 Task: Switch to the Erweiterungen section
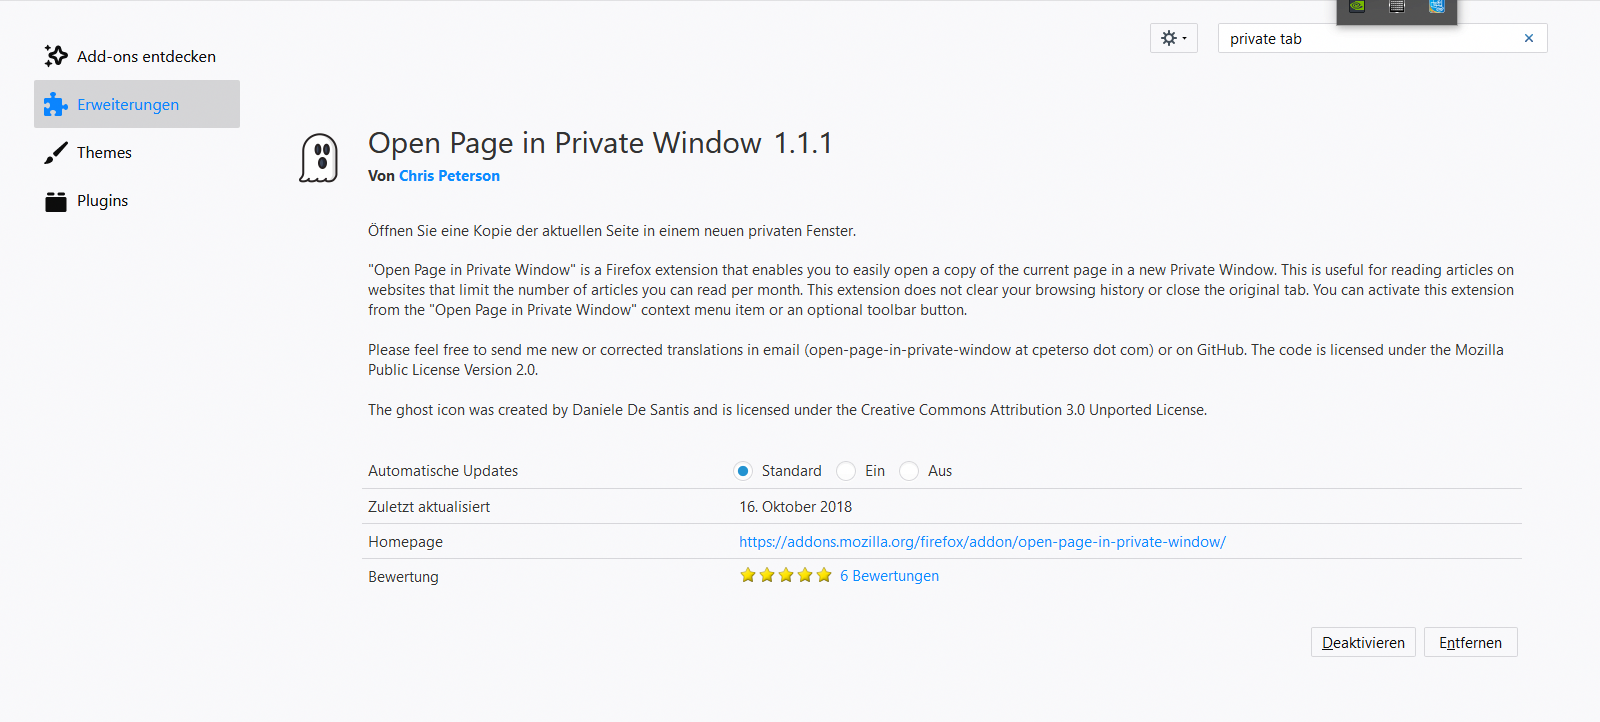point(137,104)
